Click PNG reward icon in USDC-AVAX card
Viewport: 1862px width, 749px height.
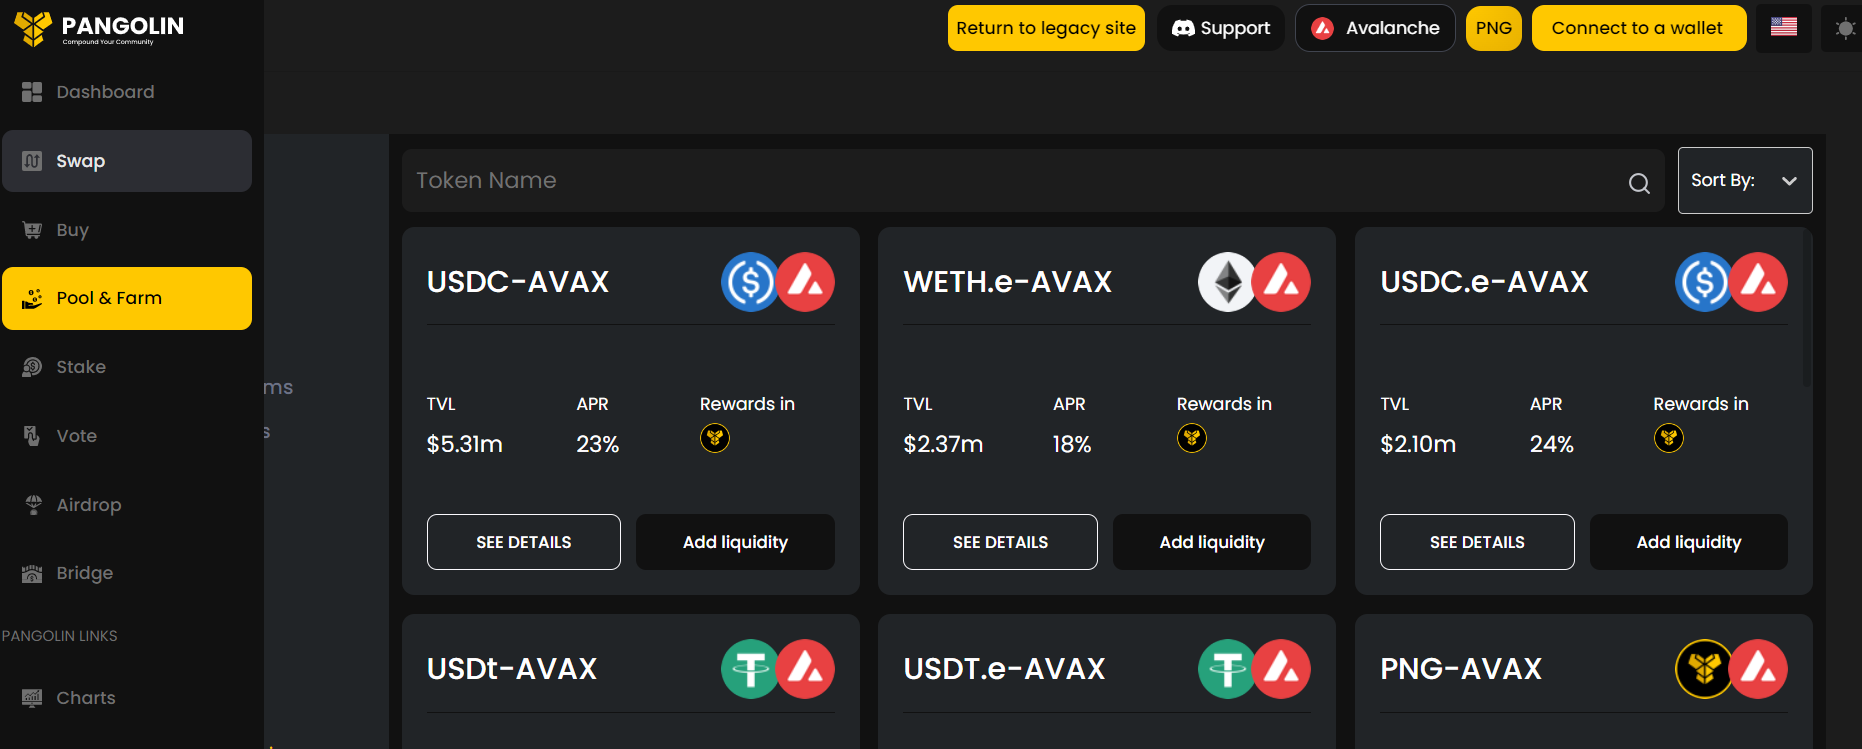coord(715,438)
